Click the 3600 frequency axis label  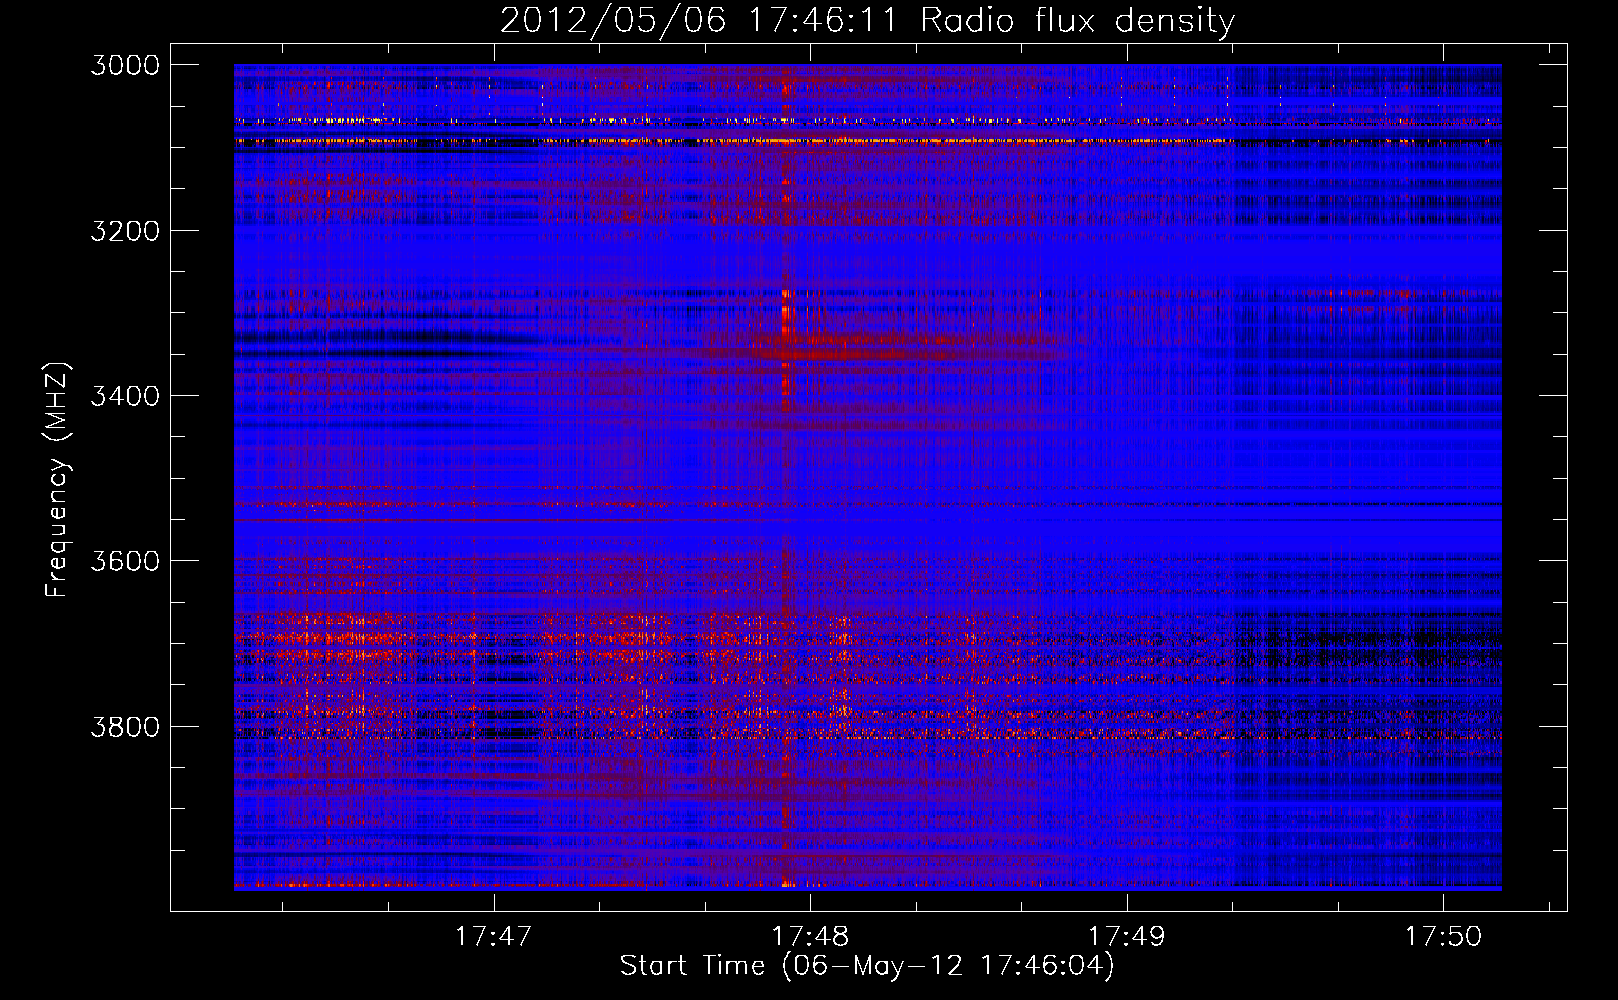click(x=125, y=561)
